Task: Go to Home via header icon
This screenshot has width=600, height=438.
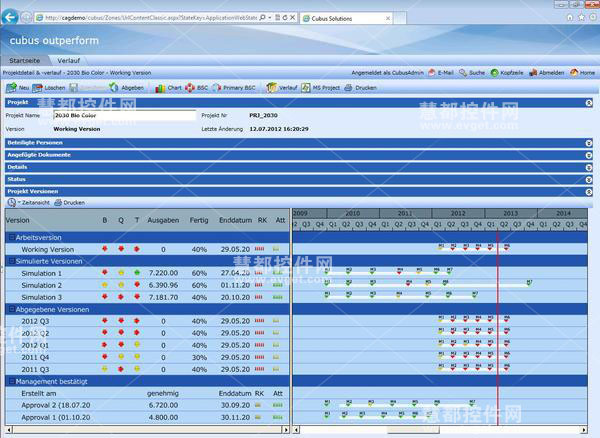Action: coord(574,72)
